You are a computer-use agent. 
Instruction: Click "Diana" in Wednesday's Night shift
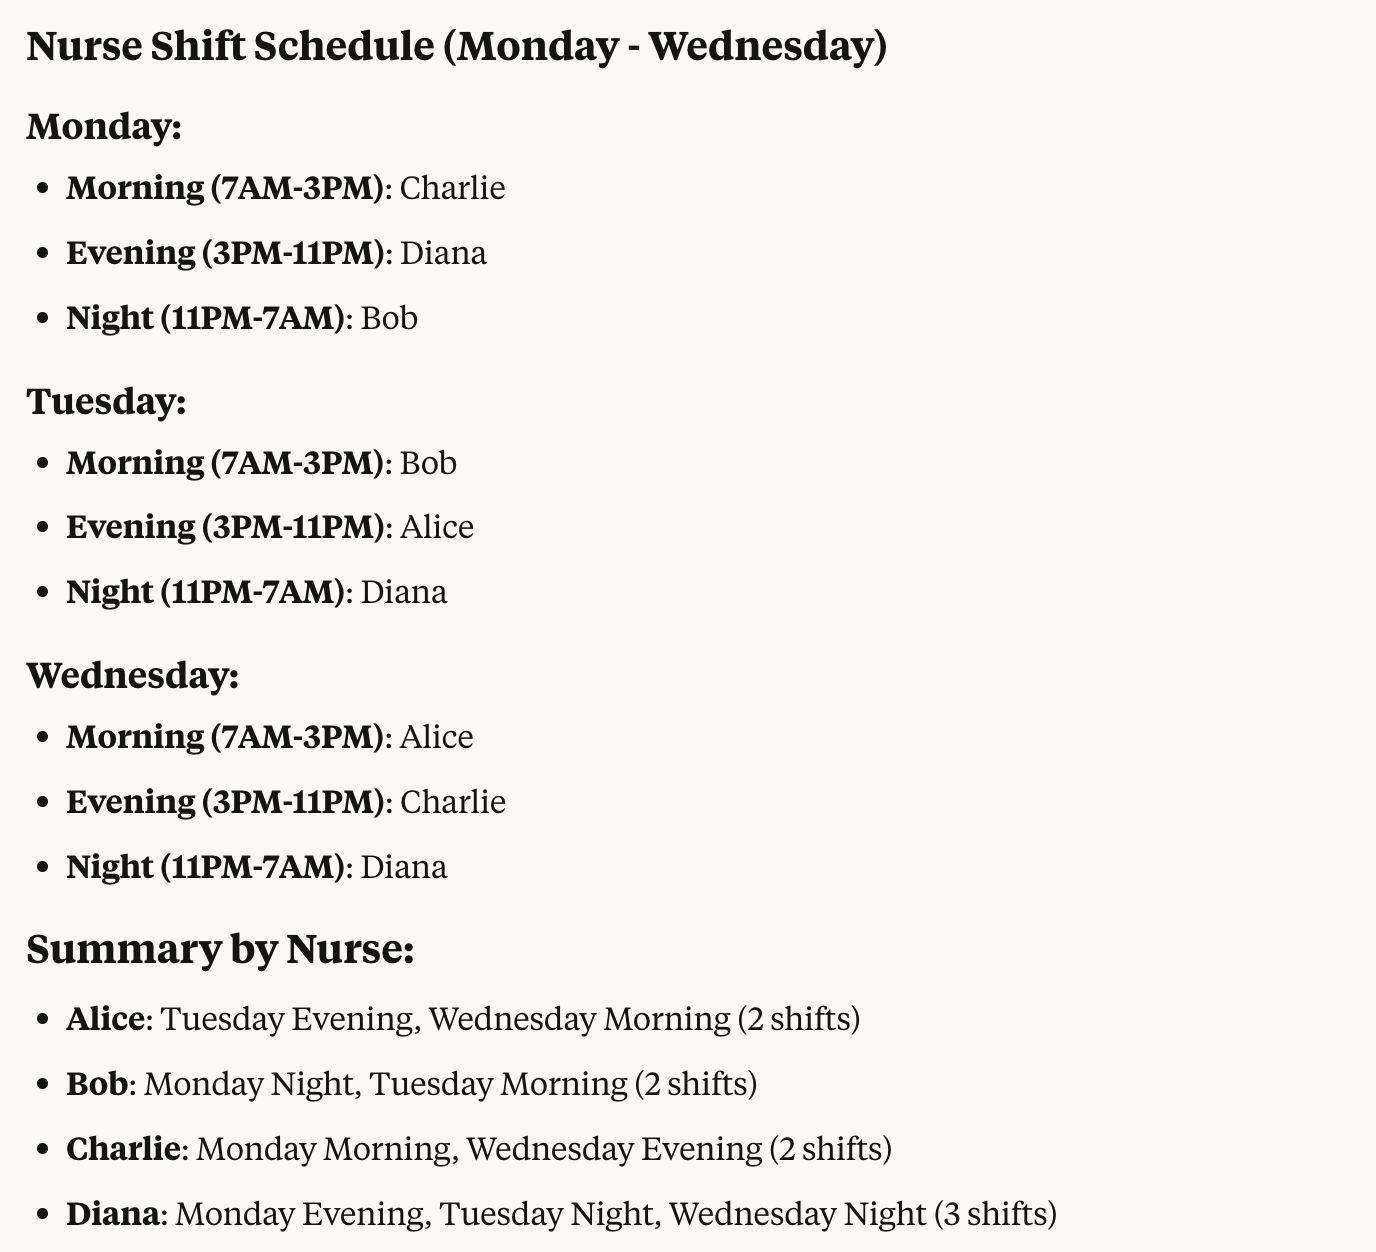[x=403, y=867]
